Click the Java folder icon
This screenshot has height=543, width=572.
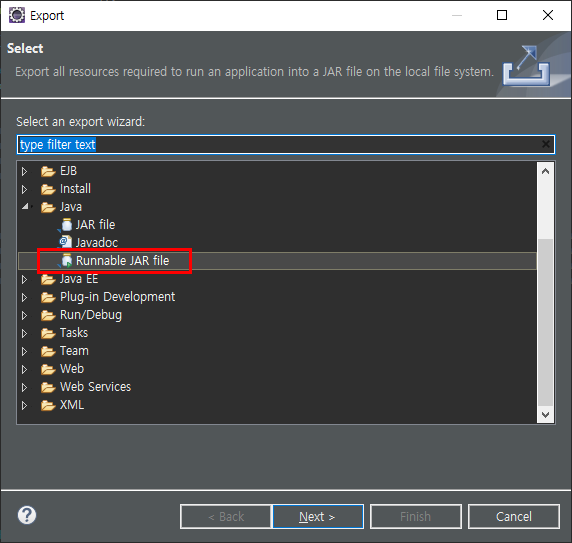pos(48,207)
